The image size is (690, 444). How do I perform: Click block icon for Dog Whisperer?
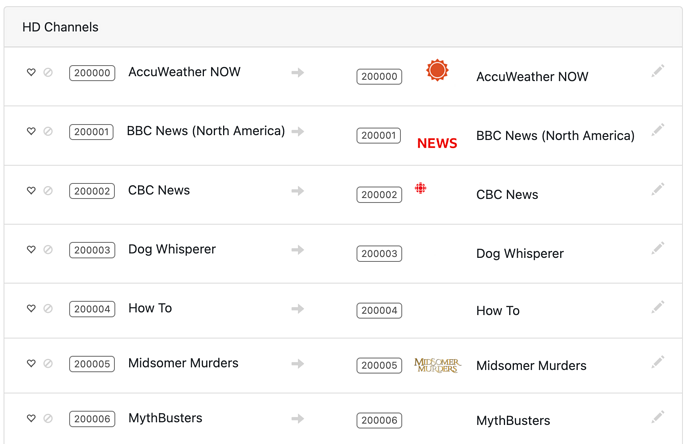[47, 249]
